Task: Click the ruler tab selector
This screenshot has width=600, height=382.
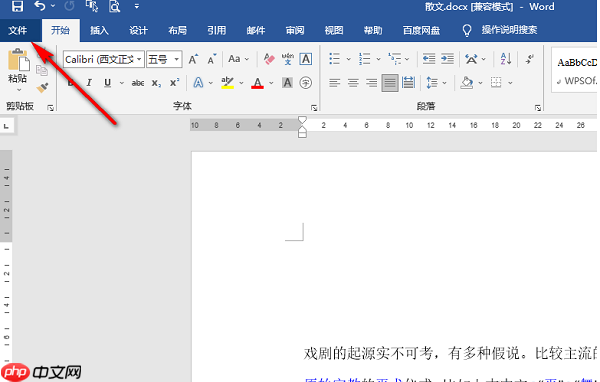Action: tap(7, 126)
